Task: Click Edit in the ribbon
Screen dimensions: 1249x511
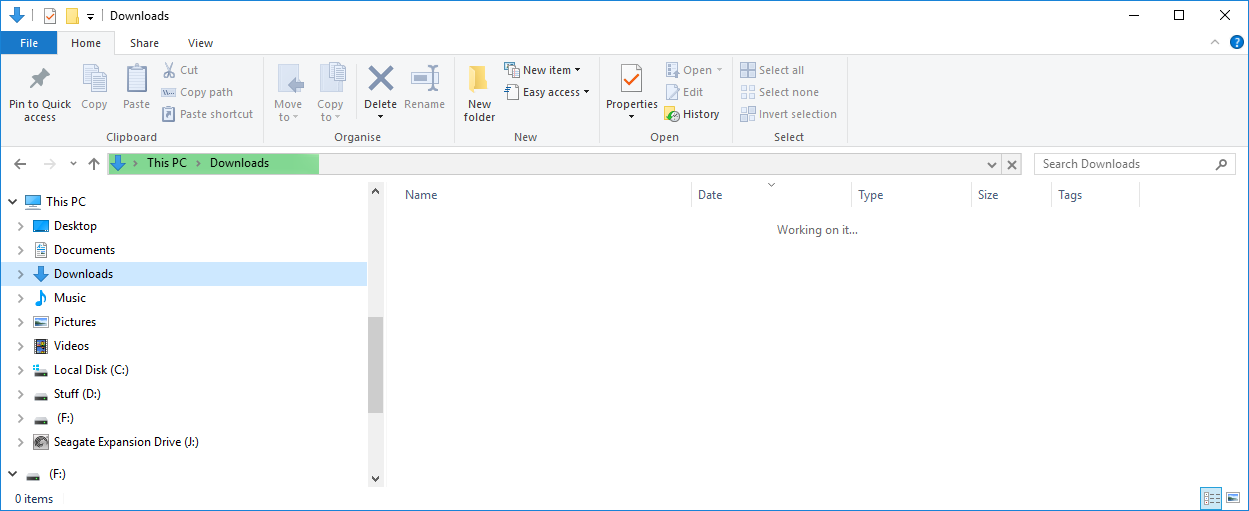Action: pos(685,92)
